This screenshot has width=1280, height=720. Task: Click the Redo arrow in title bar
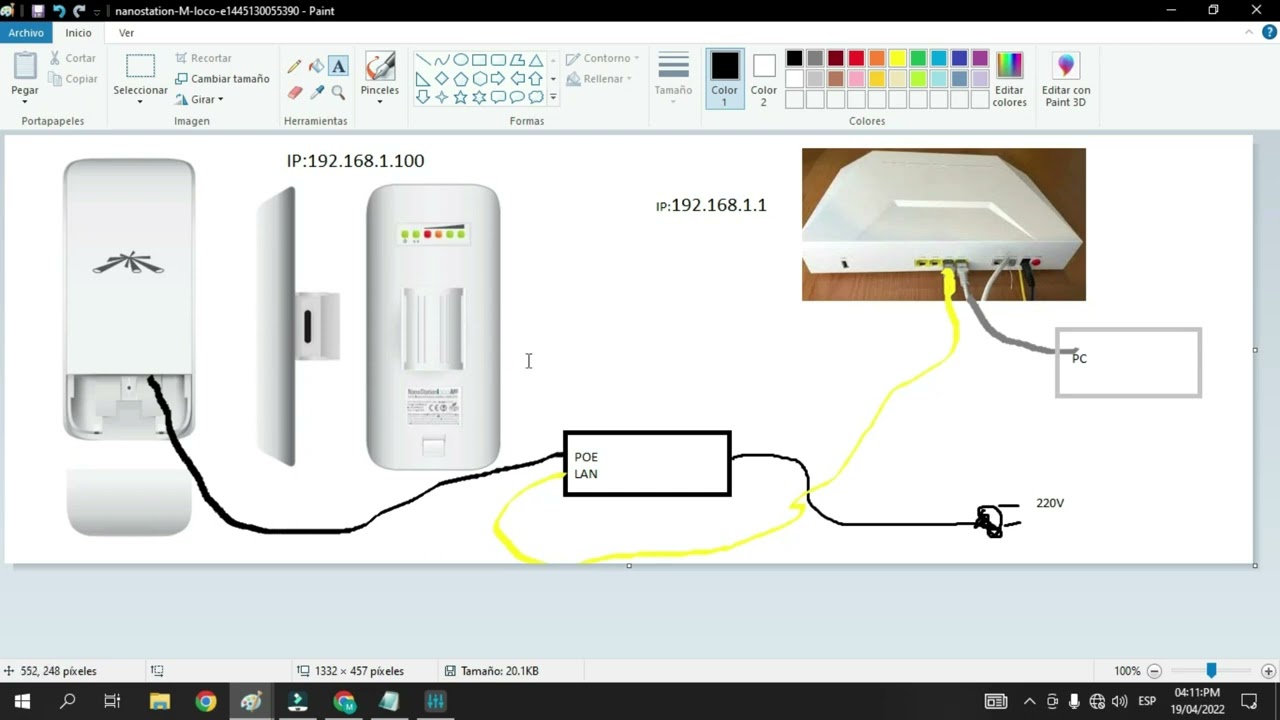click(79, 11)
